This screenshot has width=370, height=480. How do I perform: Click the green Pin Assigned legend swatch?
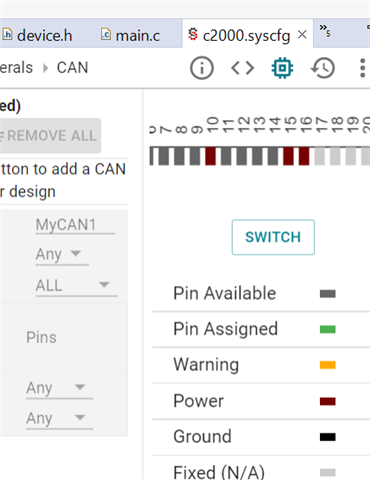click(x=327, y=329)
